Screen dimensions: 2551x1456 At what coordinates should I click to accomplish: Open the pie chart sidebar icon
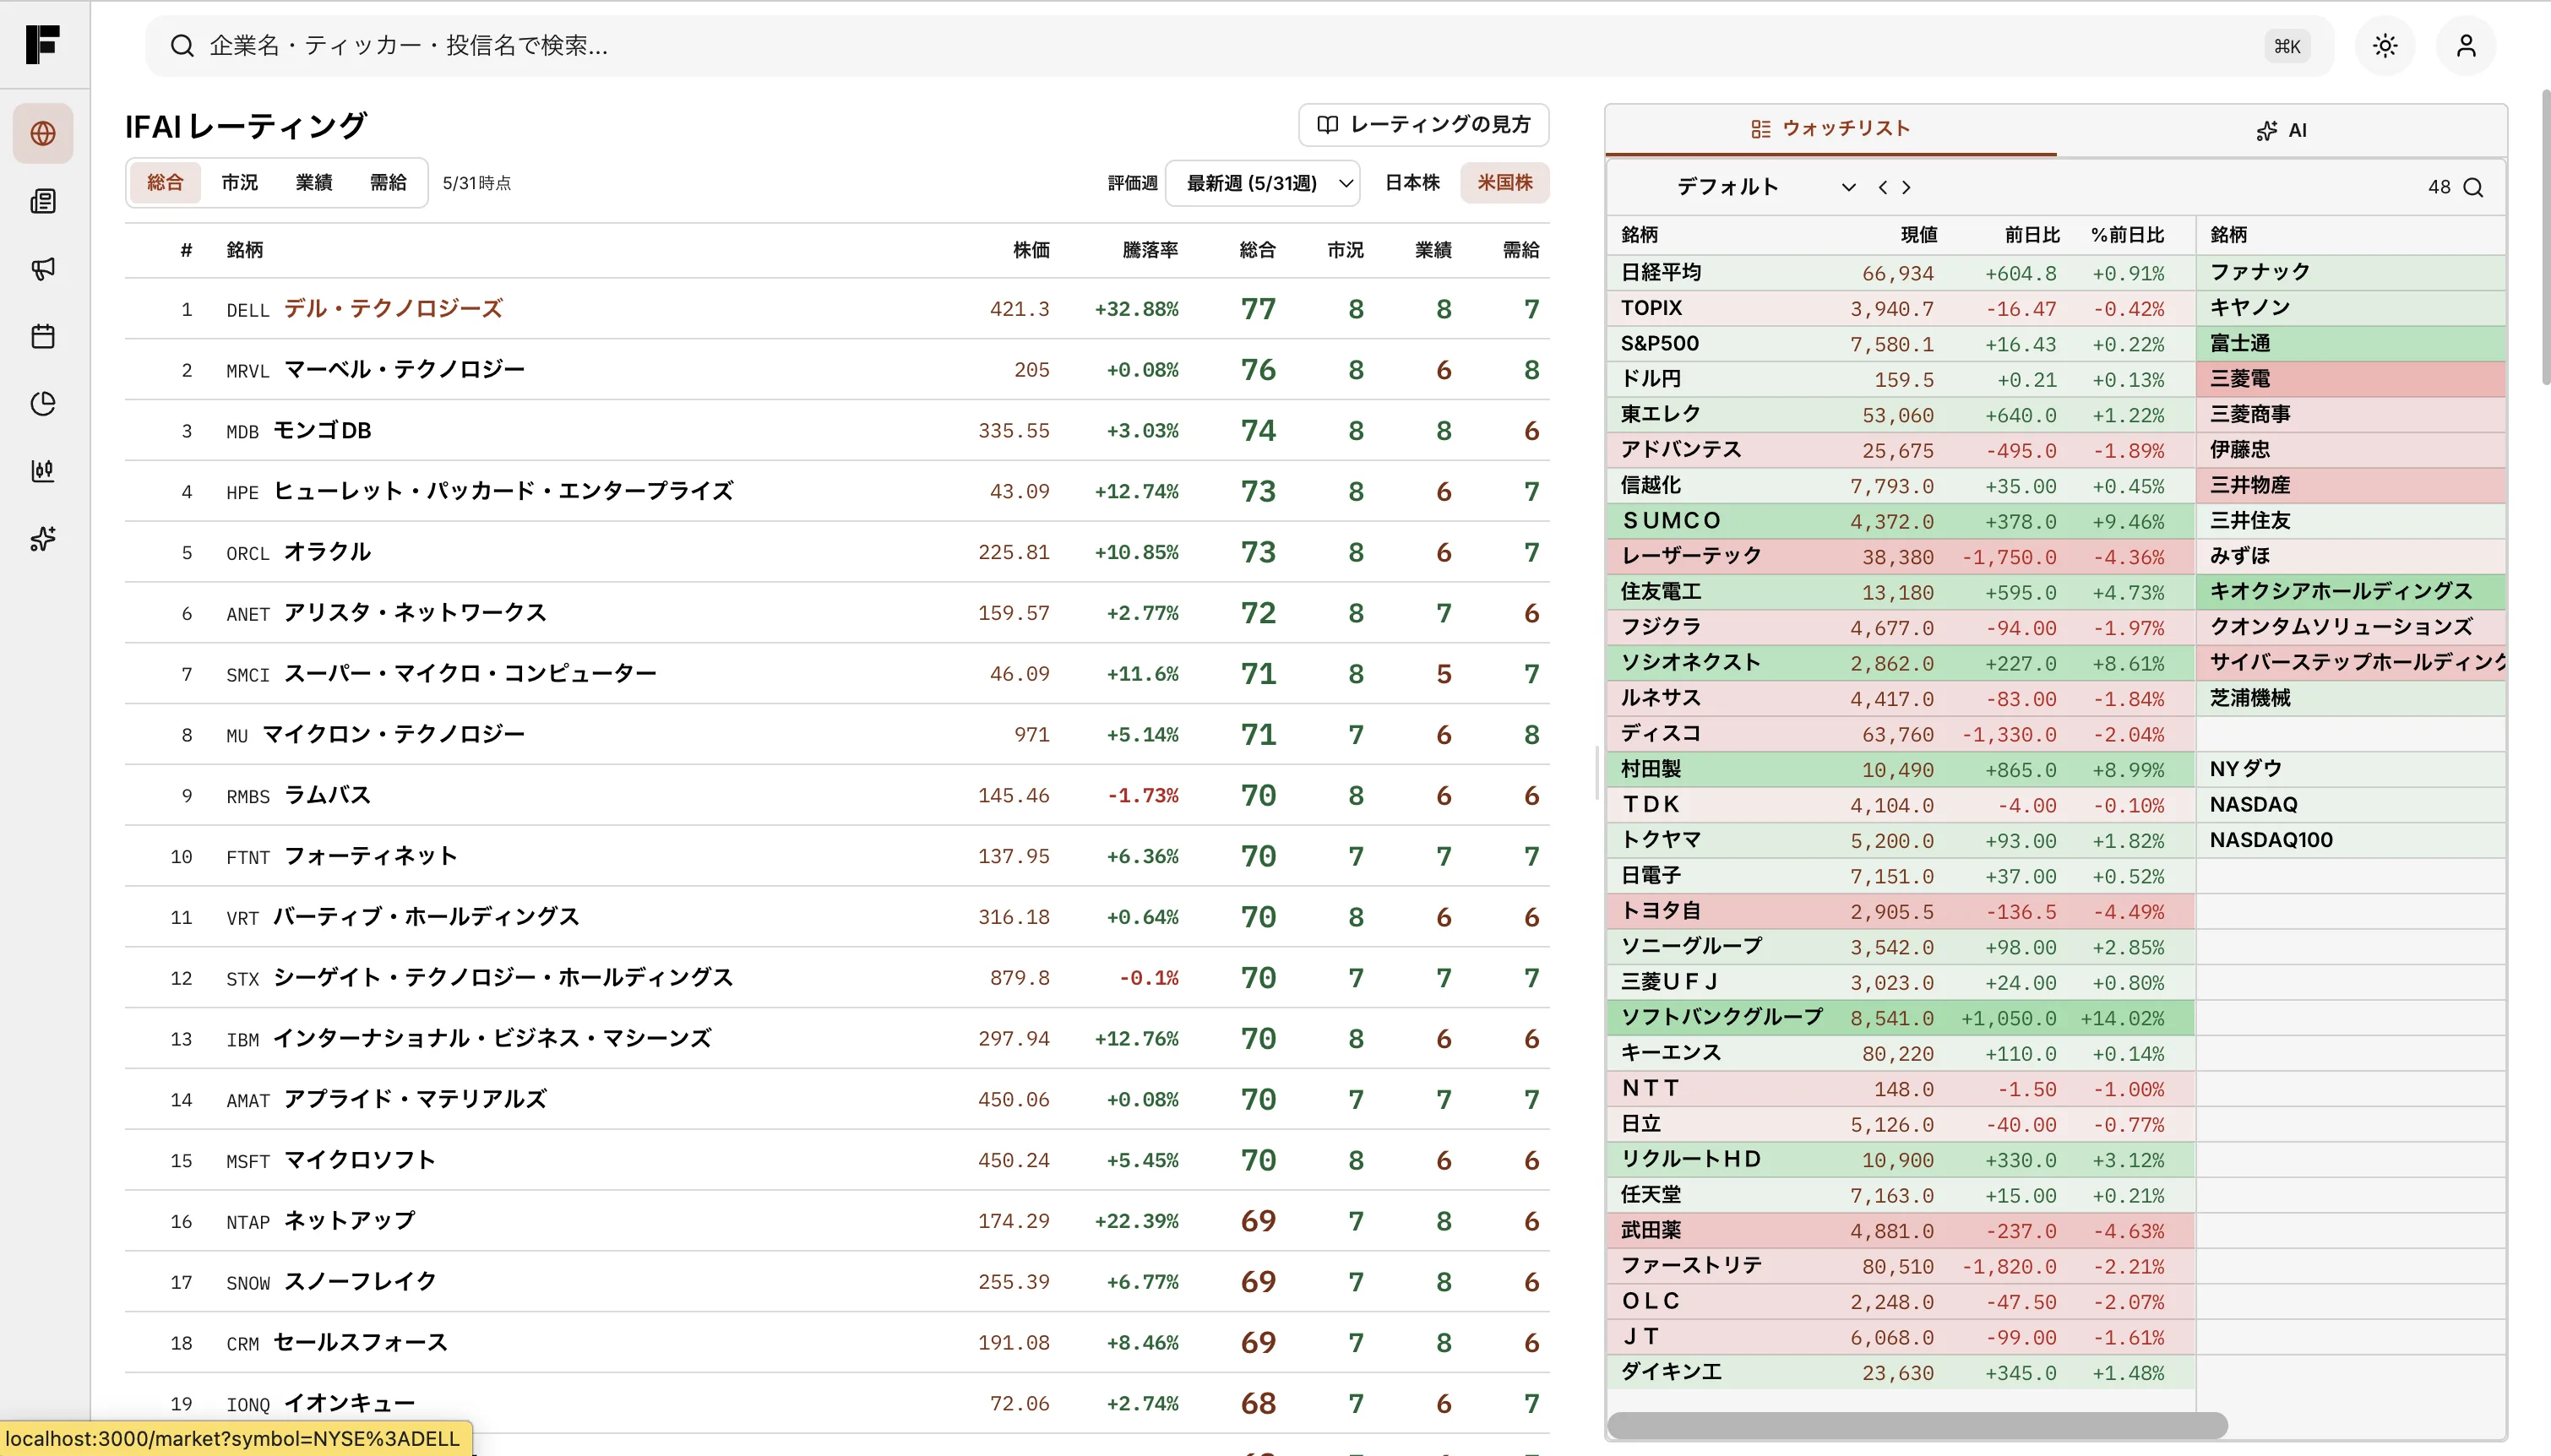tap(43, 403)
